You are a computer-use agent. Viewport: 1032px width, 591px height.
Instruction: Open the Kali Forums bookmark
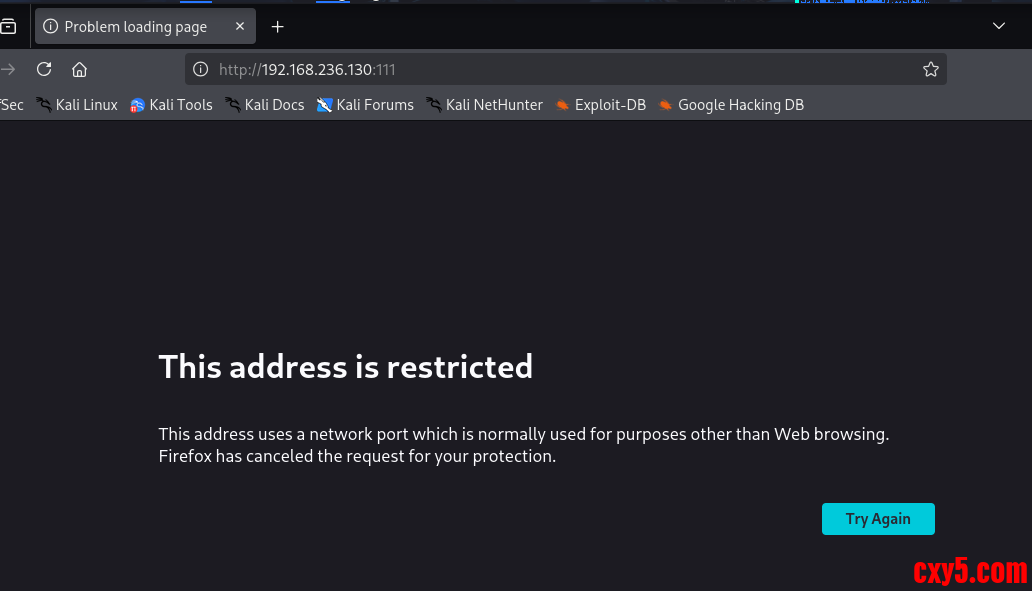click(365, 105)
